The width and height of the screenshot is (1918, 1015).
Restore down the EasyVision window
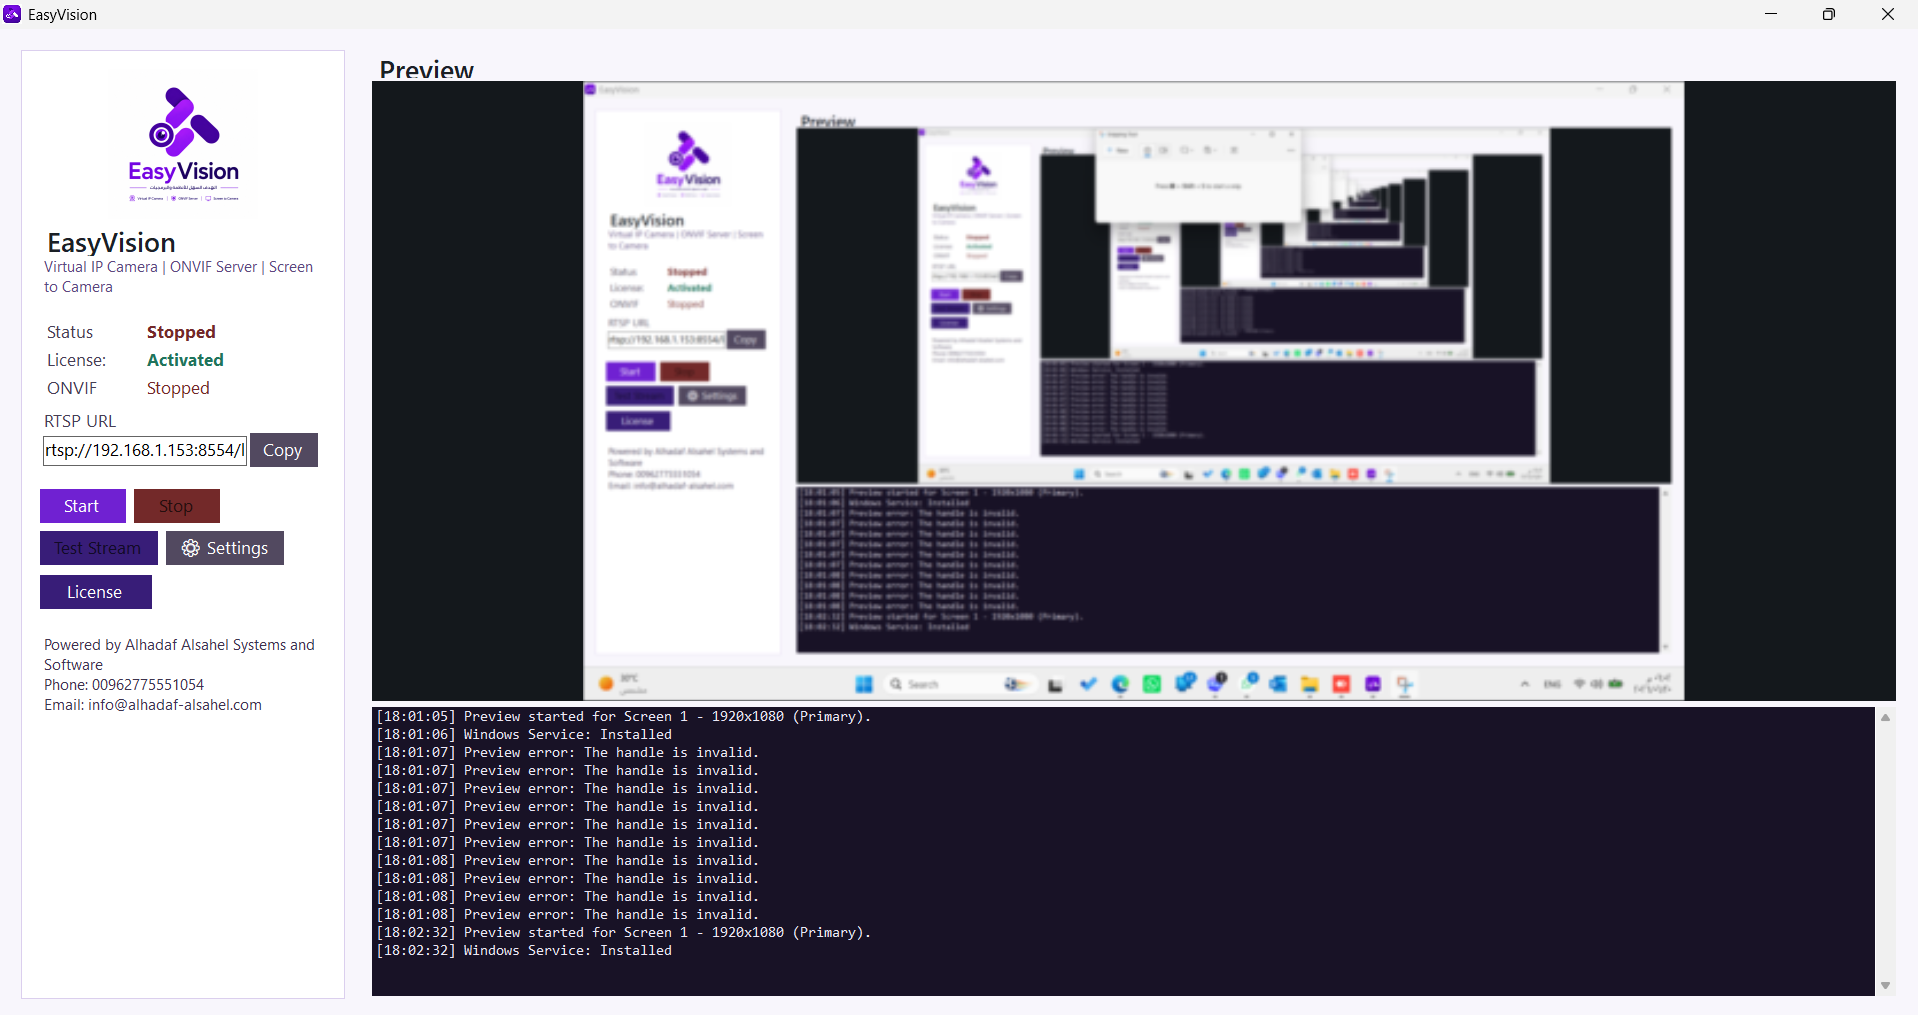tap(1829, 14)
